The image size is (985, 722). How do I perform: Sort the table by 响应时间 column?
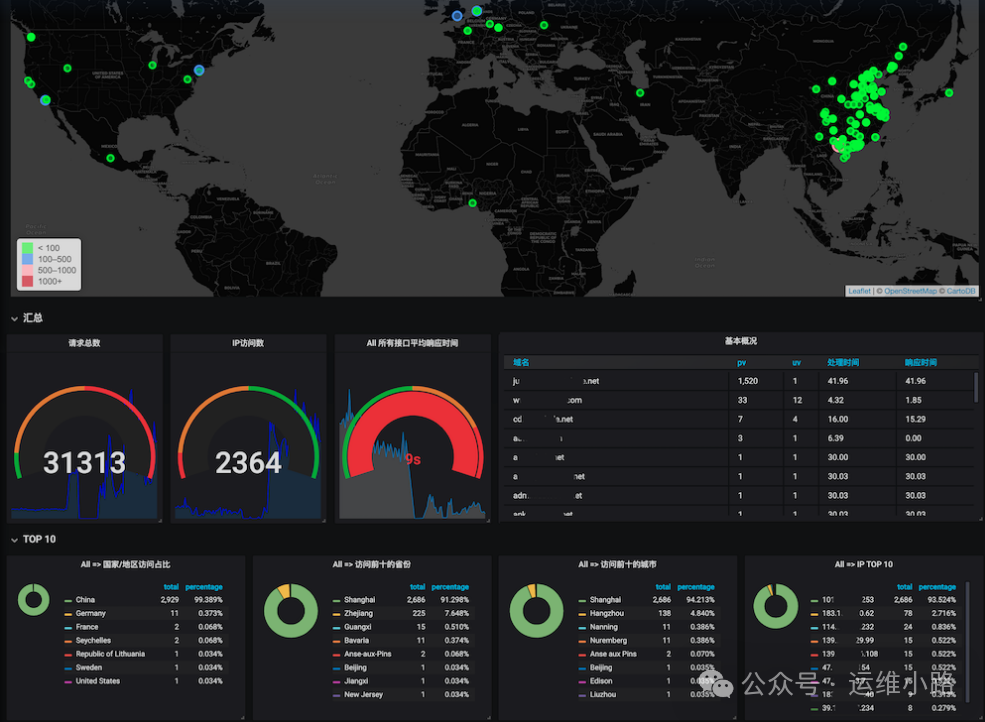(x=920, y=363)
